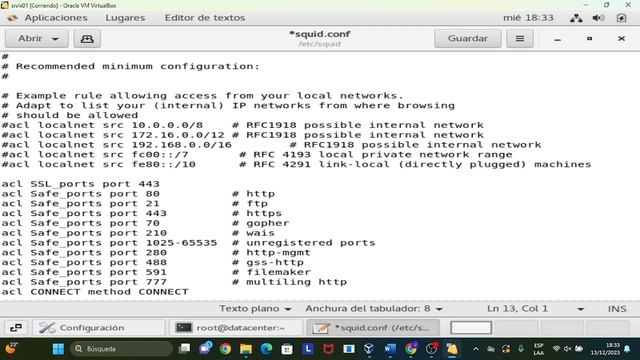Open the Editor de textos menu
Screen dimensions: 640x360
[x=204, y=18]
